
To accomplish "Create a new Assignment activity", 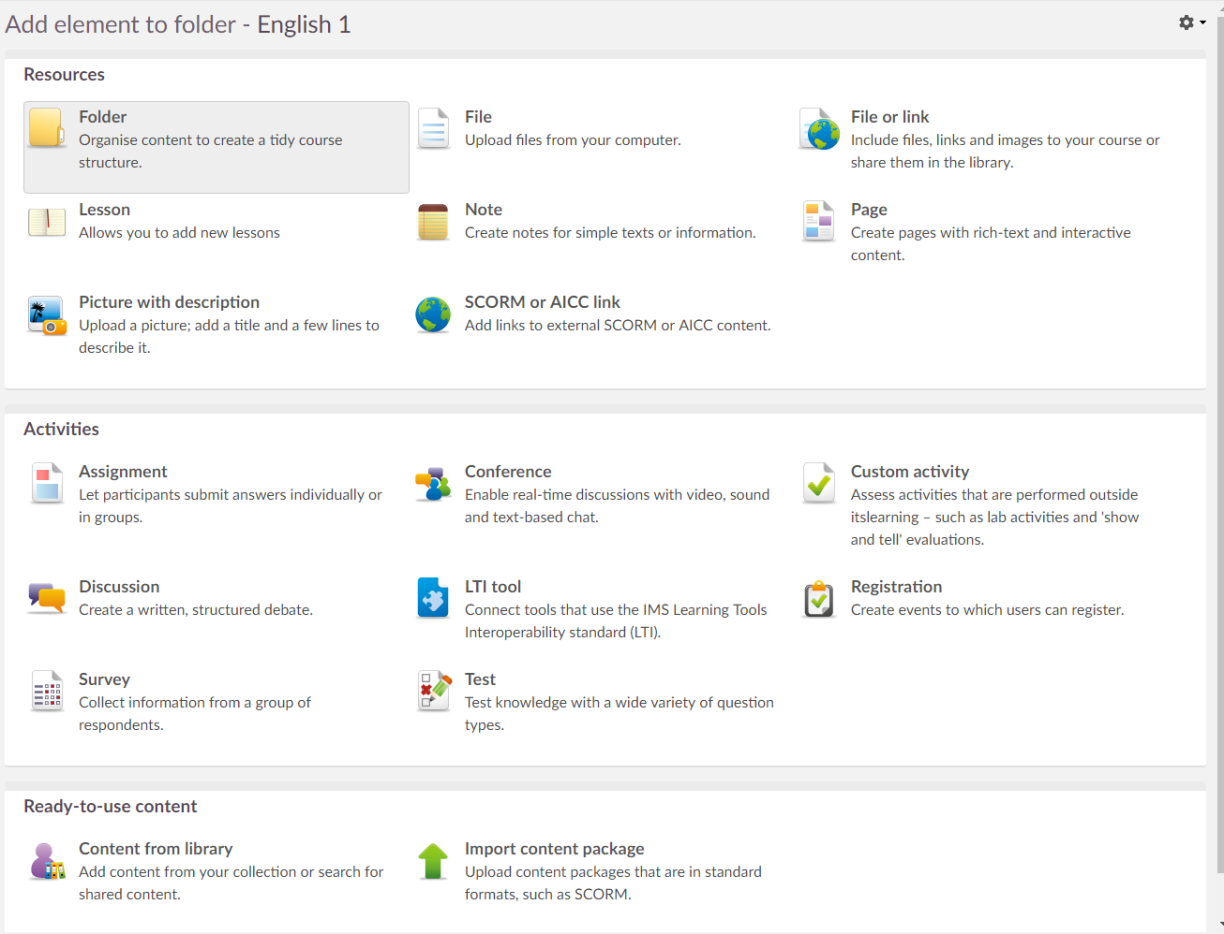I will 123,472.
